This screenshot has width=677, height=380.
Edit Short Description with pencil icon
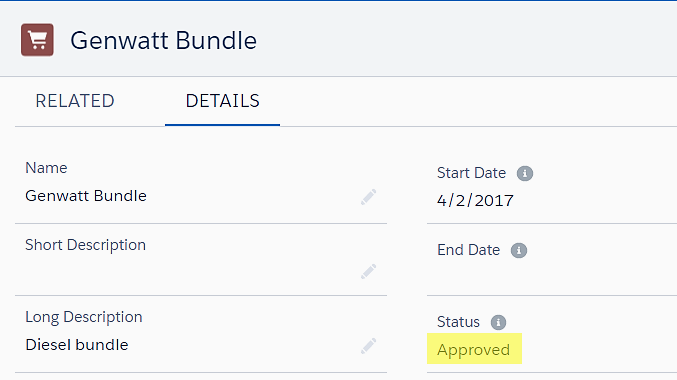coord(368,272)
